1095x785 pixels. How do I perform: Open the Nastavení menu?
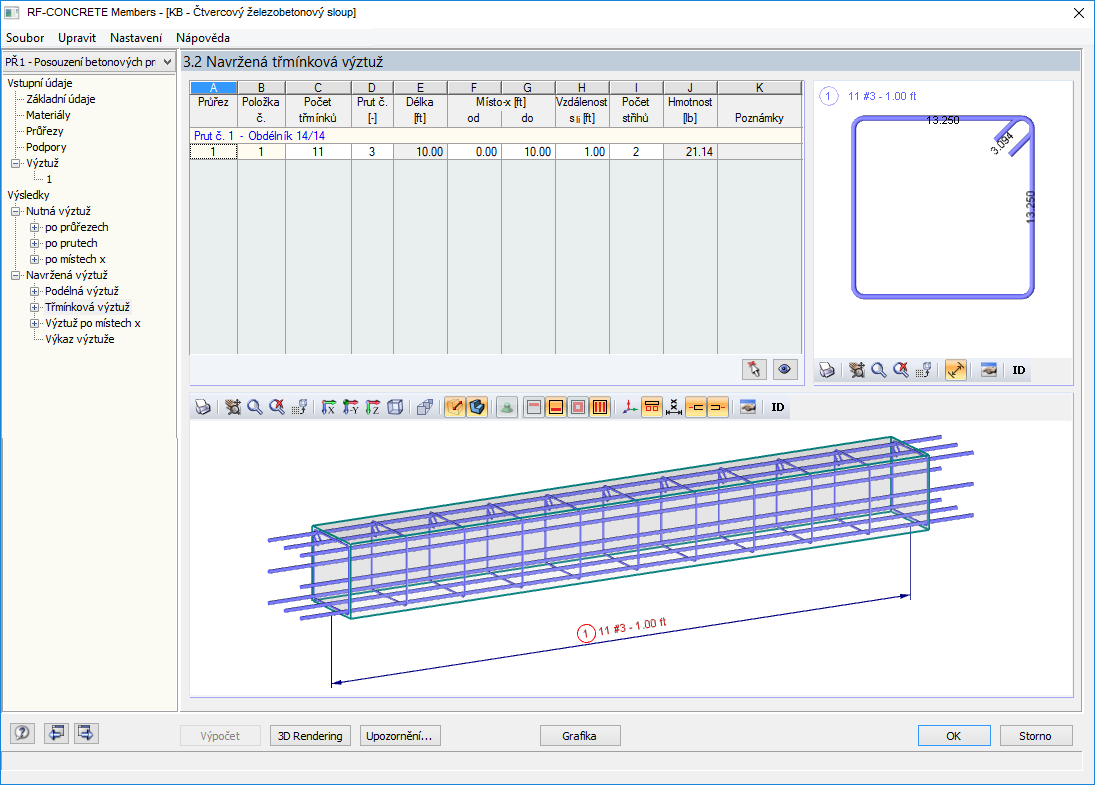pos(136,38)
